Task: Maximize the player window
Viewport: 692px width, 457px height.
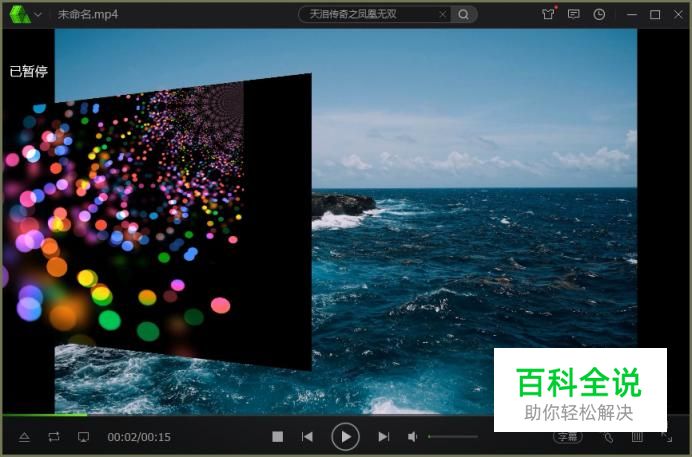Action: pyautogui.click(x=655, y=15)
